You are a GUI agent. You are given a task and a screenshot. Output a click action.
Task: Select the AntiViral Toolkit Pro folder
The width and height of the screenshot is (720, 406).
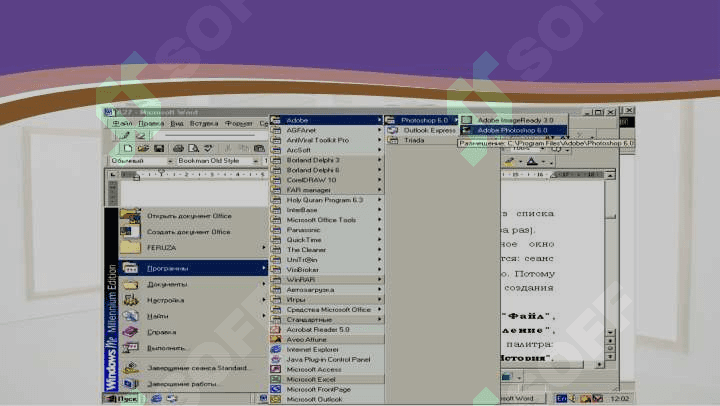[x=326, y=140]
